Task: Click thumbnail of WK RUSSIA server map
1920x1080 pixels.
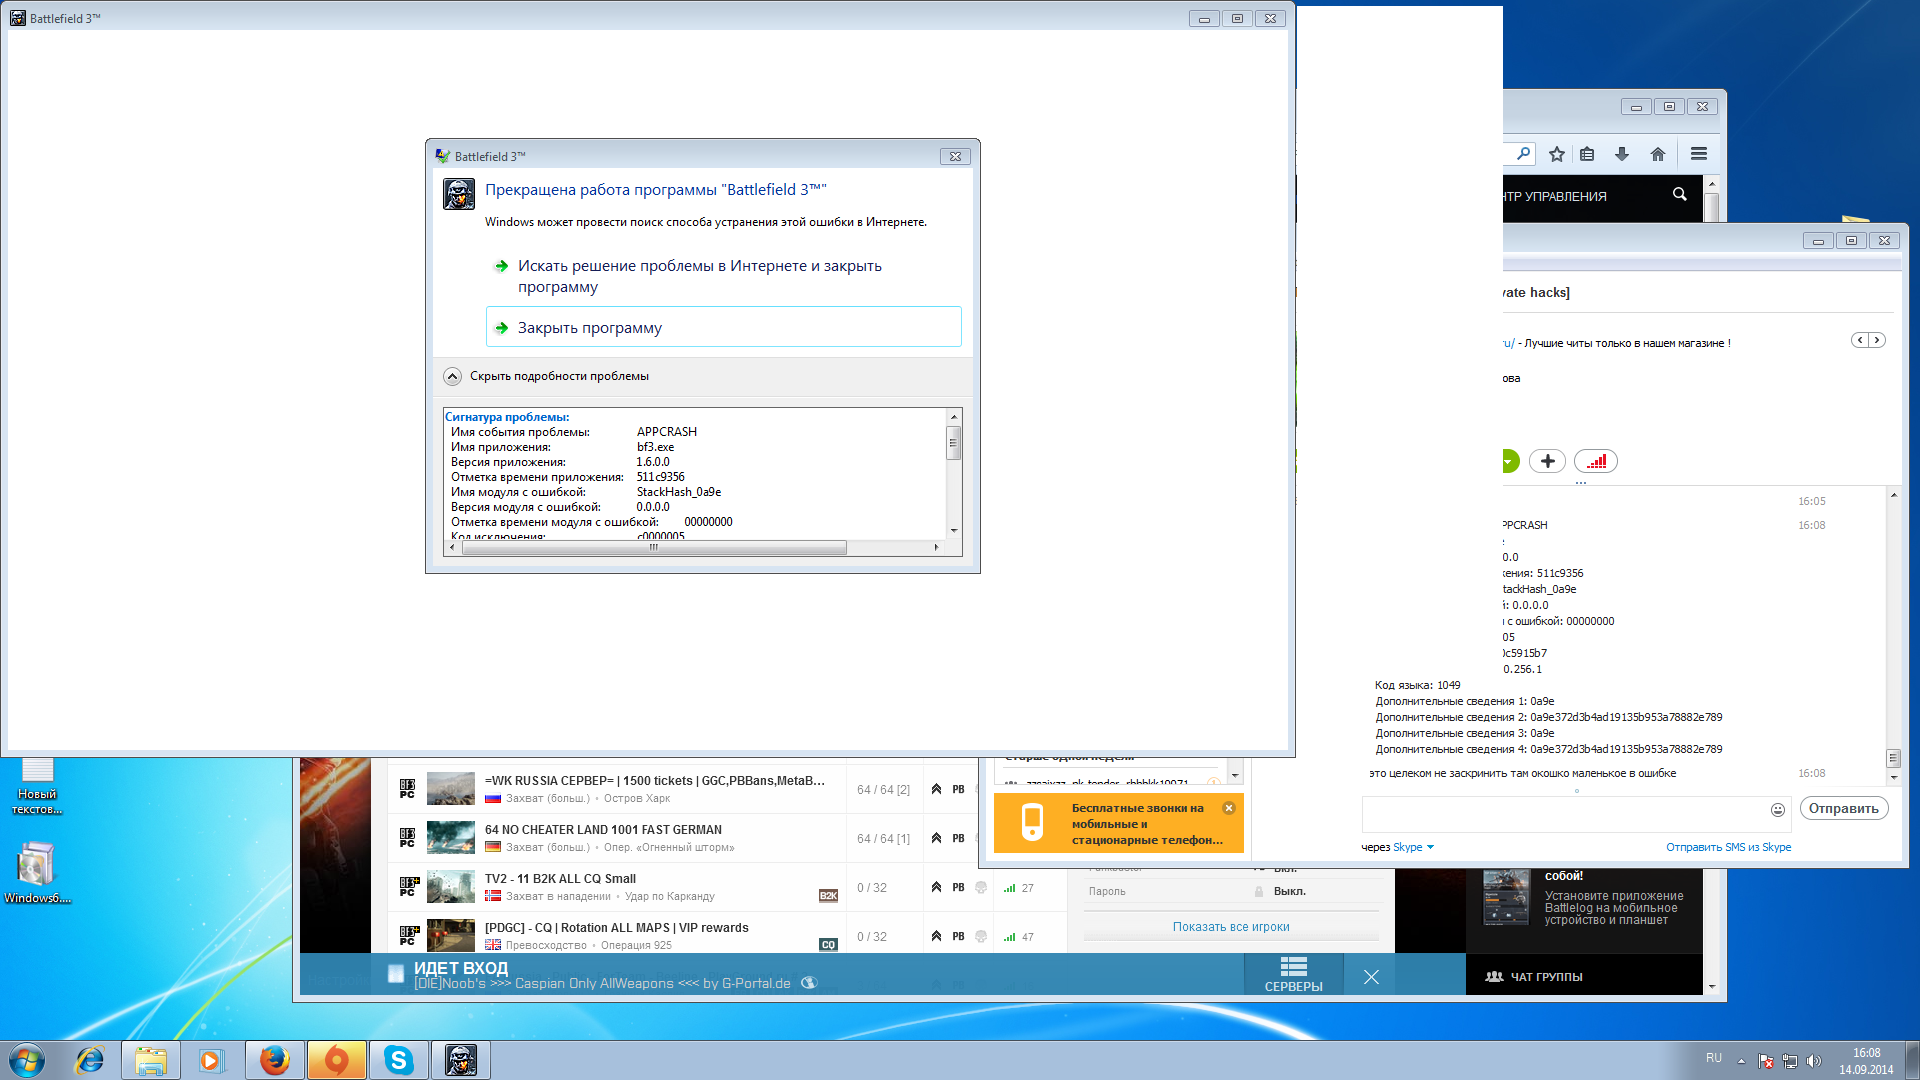Action: point(451,789)
